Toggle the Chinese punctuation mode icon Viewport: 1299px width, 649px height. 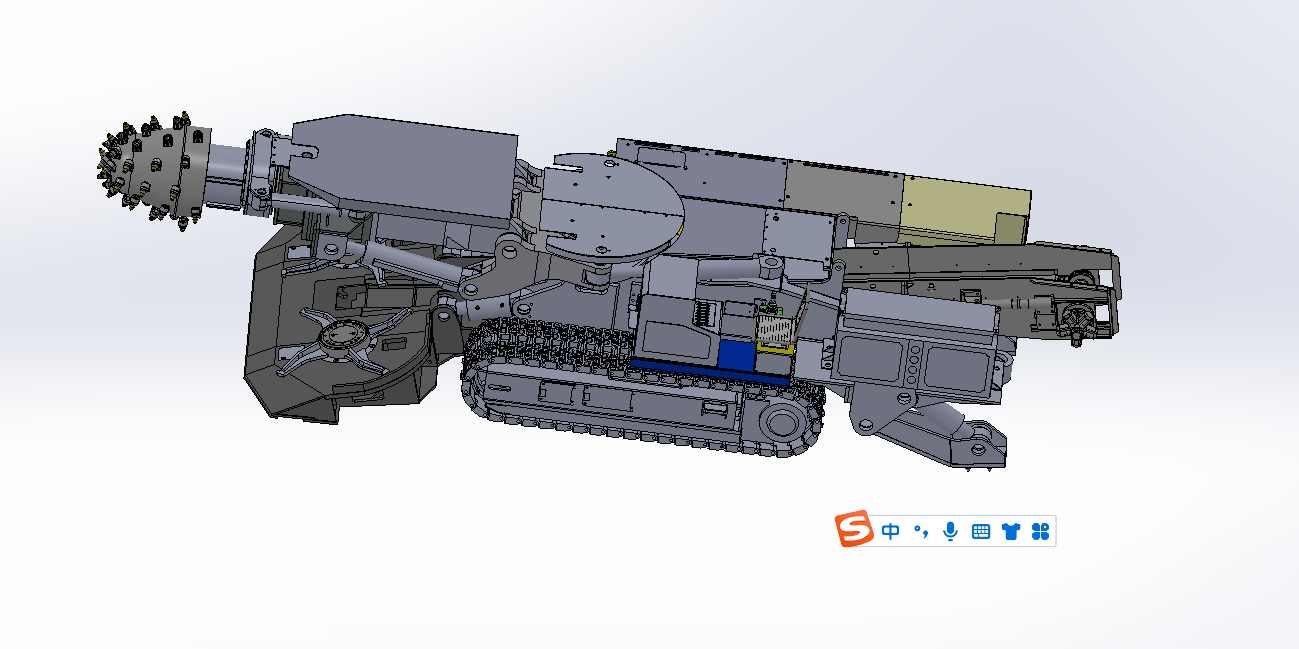tap(921, 532)
